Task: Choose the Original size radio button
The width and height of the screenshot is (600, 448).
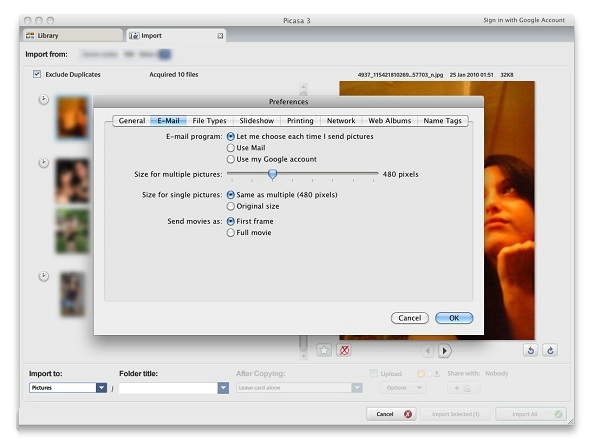Action: click(x=232, y=206)
